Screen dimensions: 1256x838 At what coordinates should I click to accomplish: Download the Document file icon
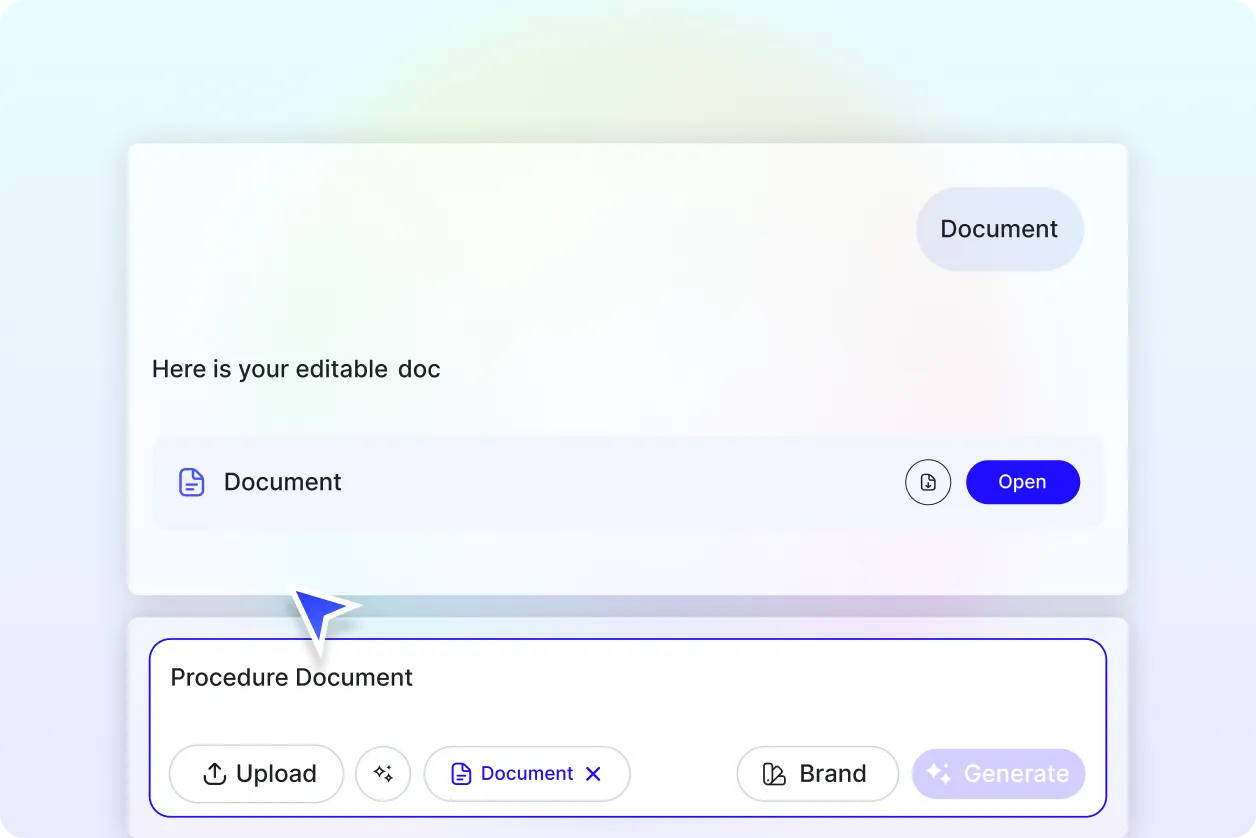tap(928, 482)
